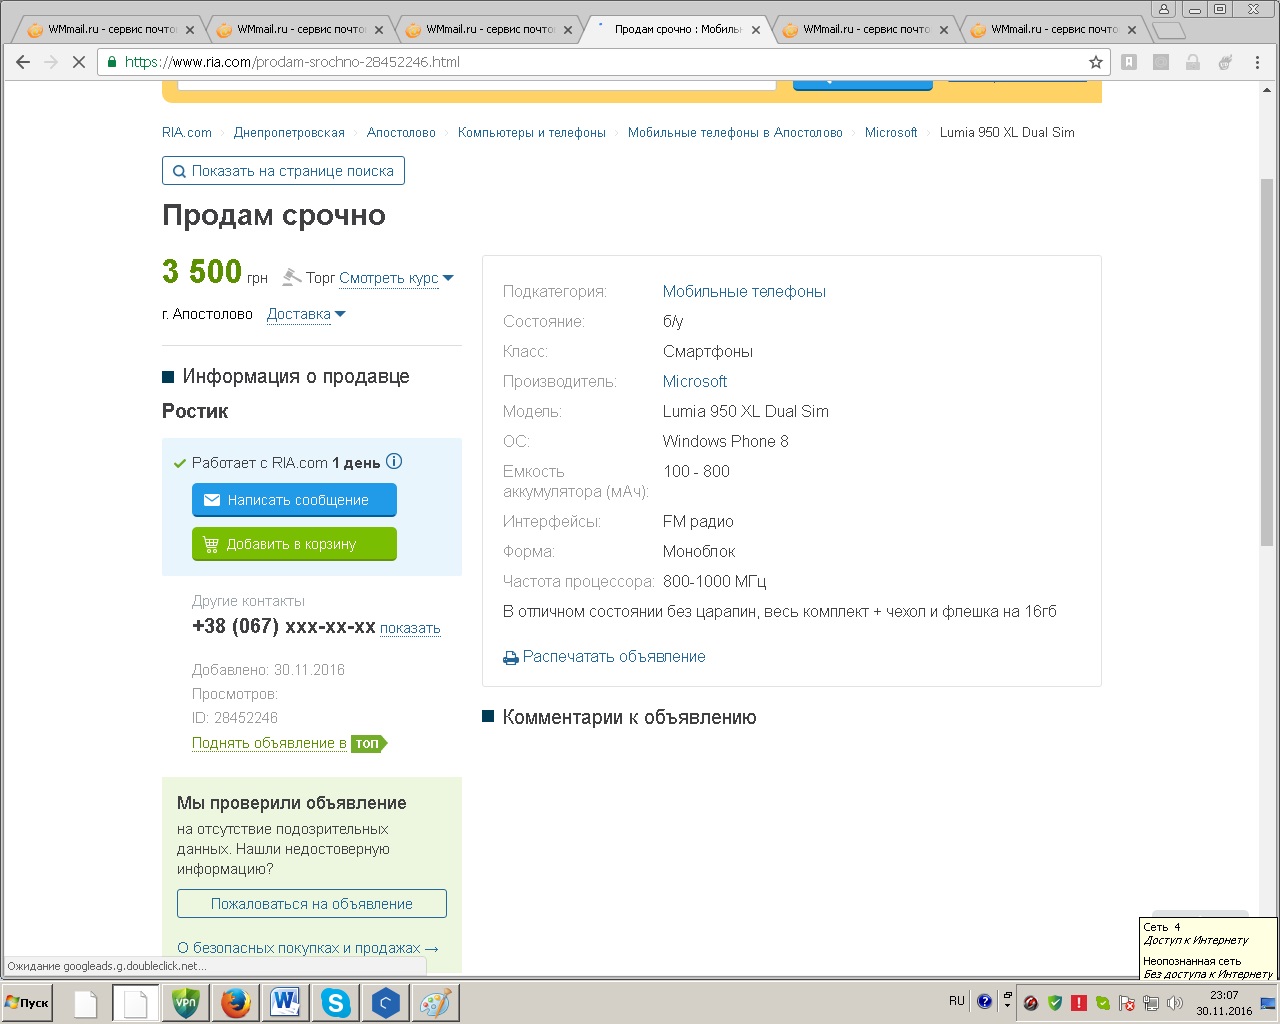The height and width of the screenshot is (1024, 1280).
Task: Click the 'ID: 28452246' text
Action: pos(235,718)
